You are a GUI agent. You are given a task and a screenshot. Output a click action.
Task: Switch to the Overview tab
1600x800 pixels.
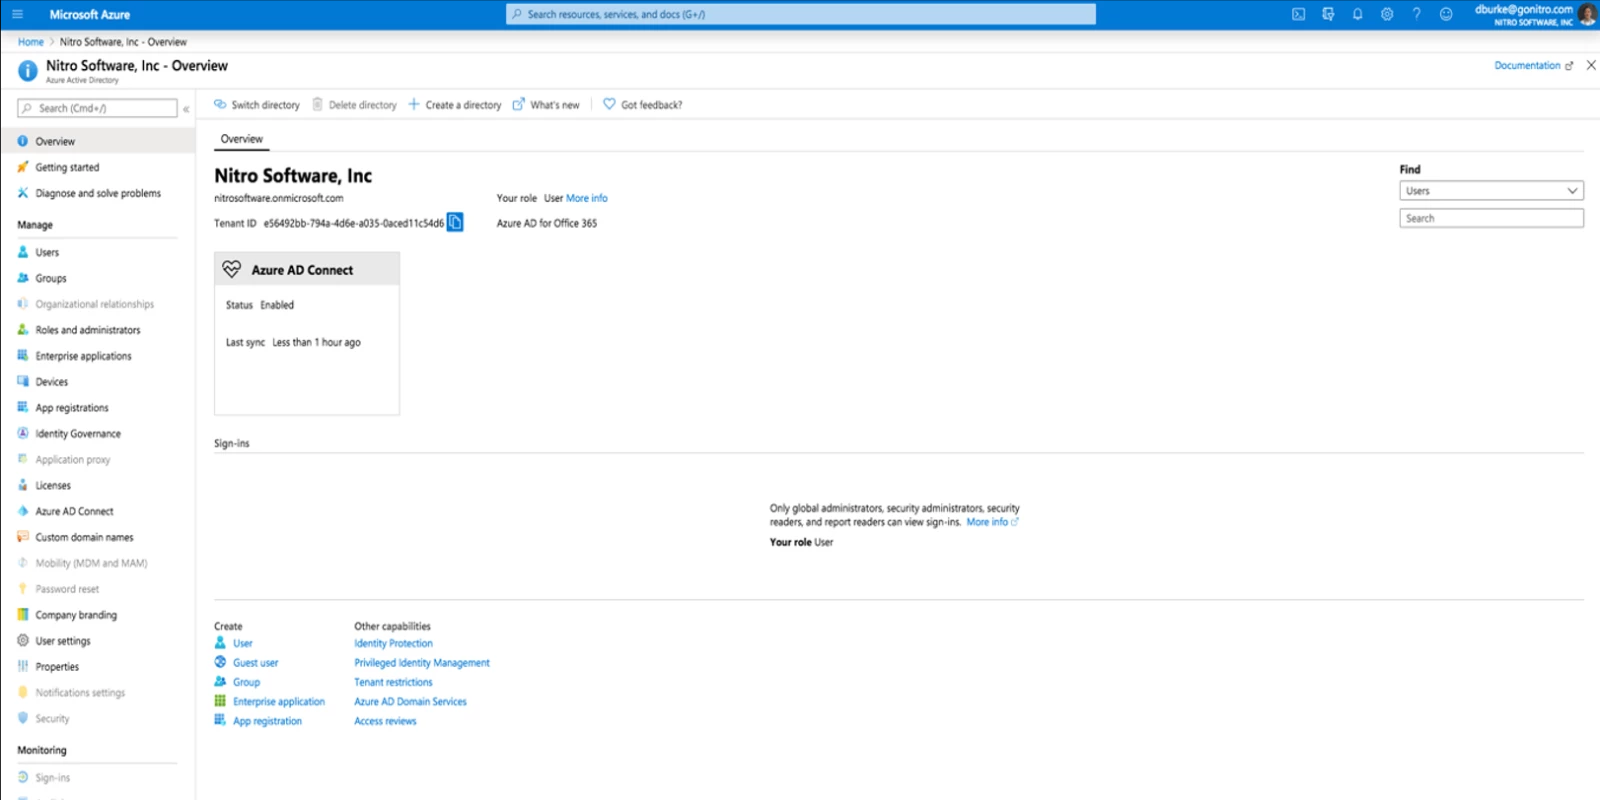pyautogui.click(x=242, y=139)
